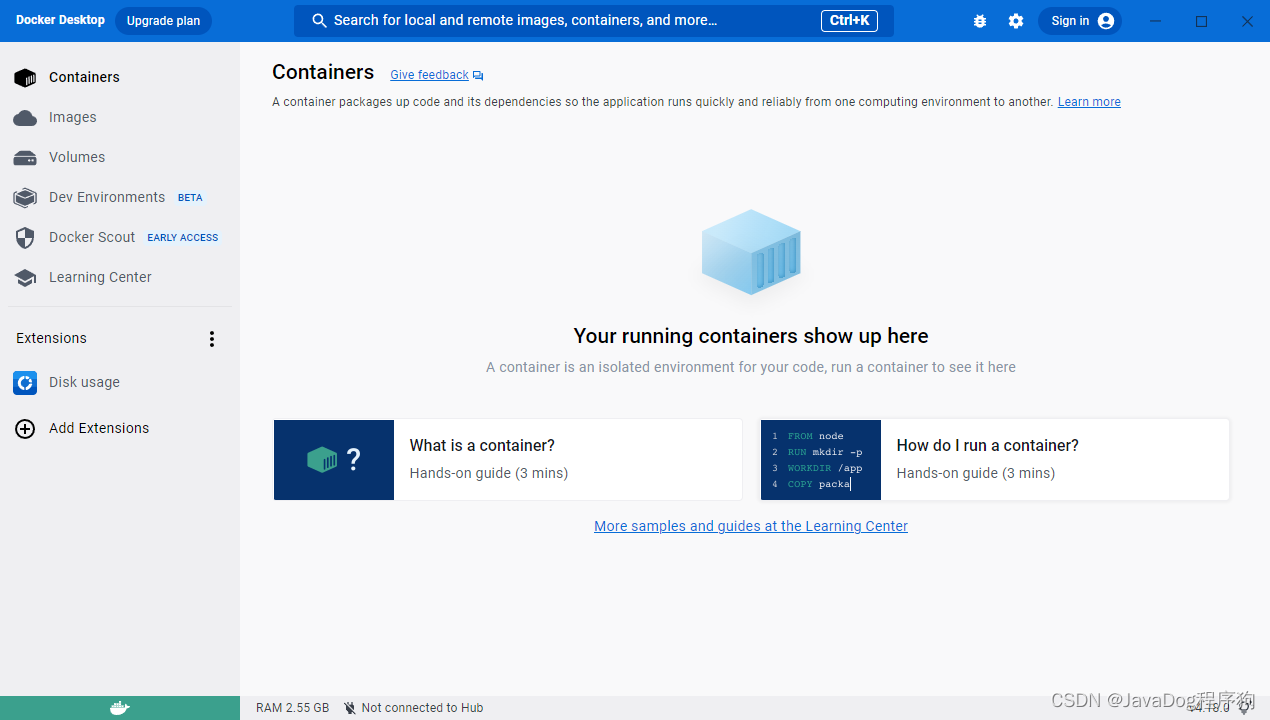The height and width of the screenshot is (720, 1270).
Task: Click Learn more about containers
Action: [1088, 101]
